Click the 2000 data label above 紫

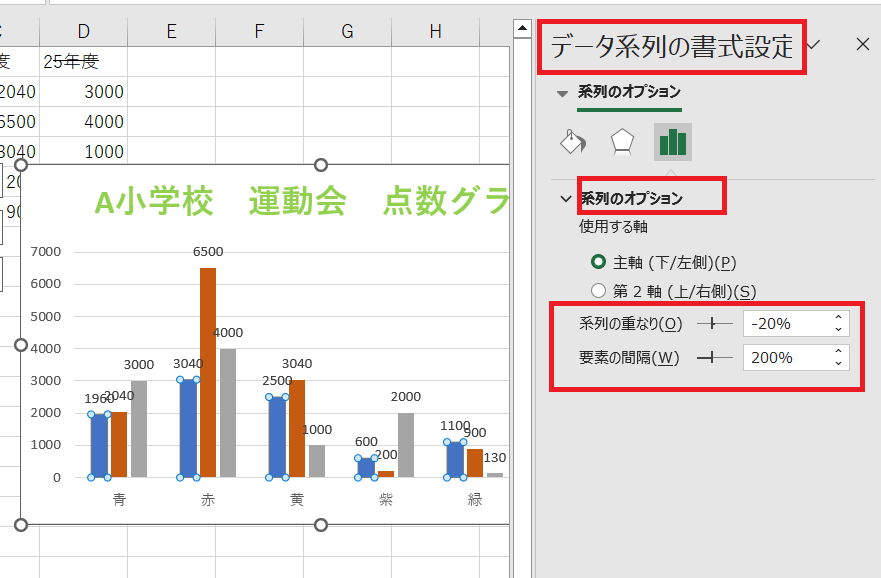click(406, 397)
